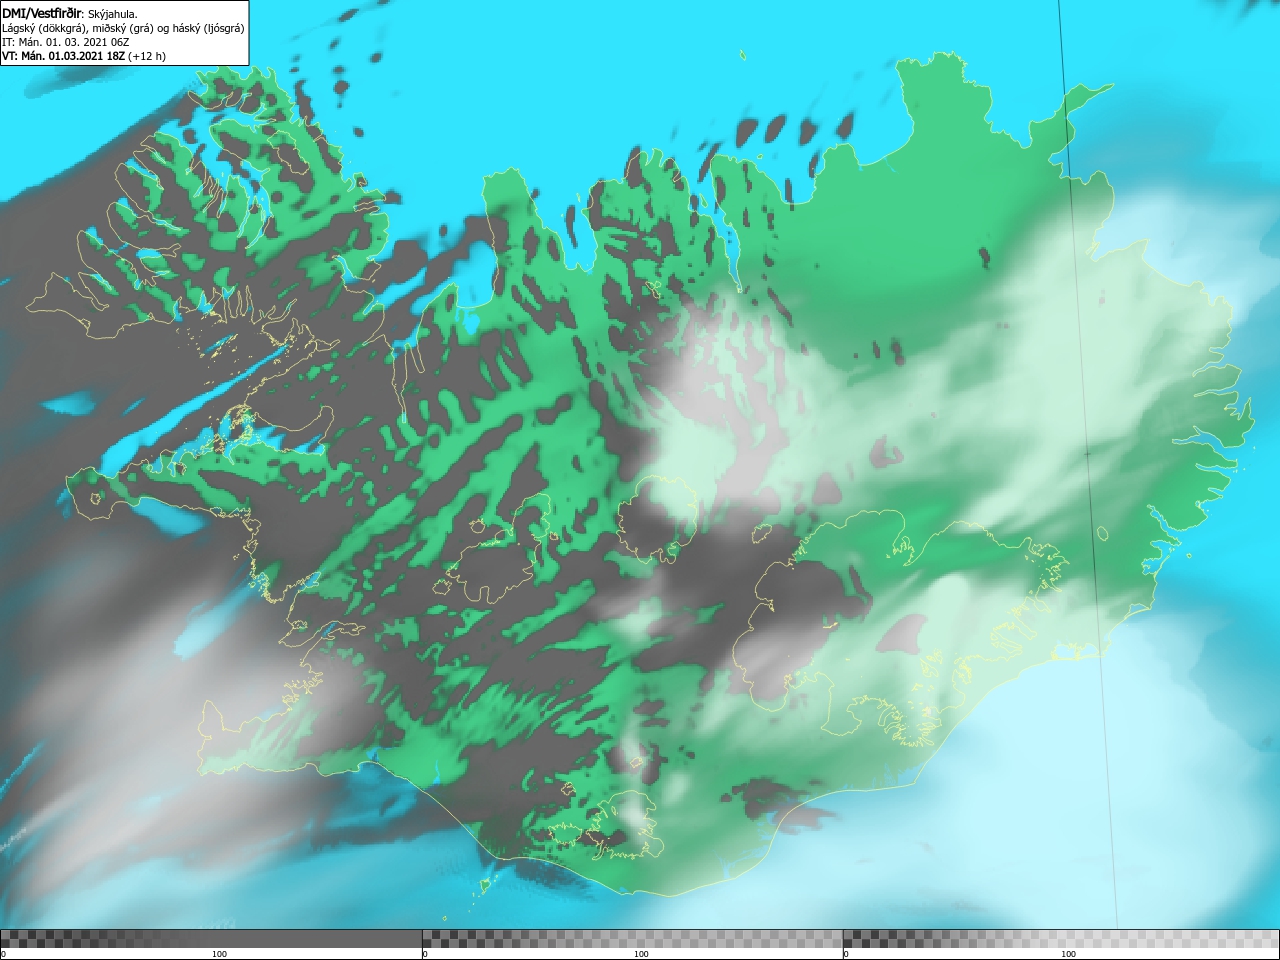Click the initial time "IT: Mán. 01. 03. 2021 06Z"
Viewport: 1280px width, 960px height.
65,42
